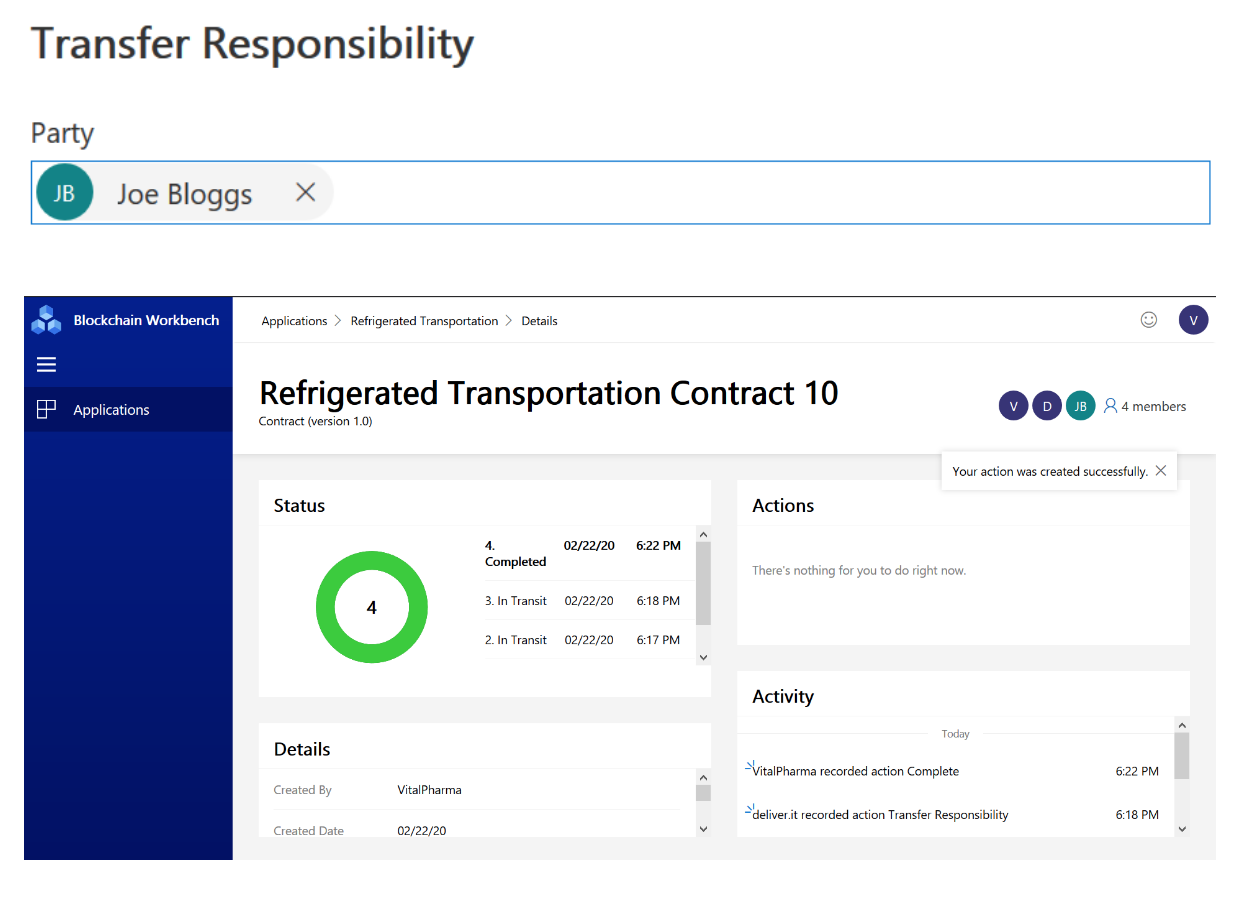
Task: Remove Joe Bloggs from Party field
Action: point(306,192)
